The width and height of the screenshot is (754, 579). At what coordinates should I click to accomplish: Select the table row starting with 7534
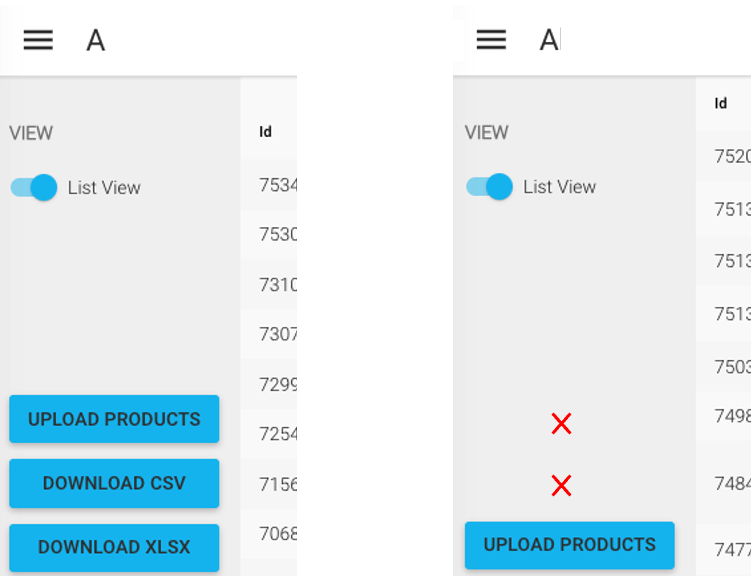click(277, 185)
